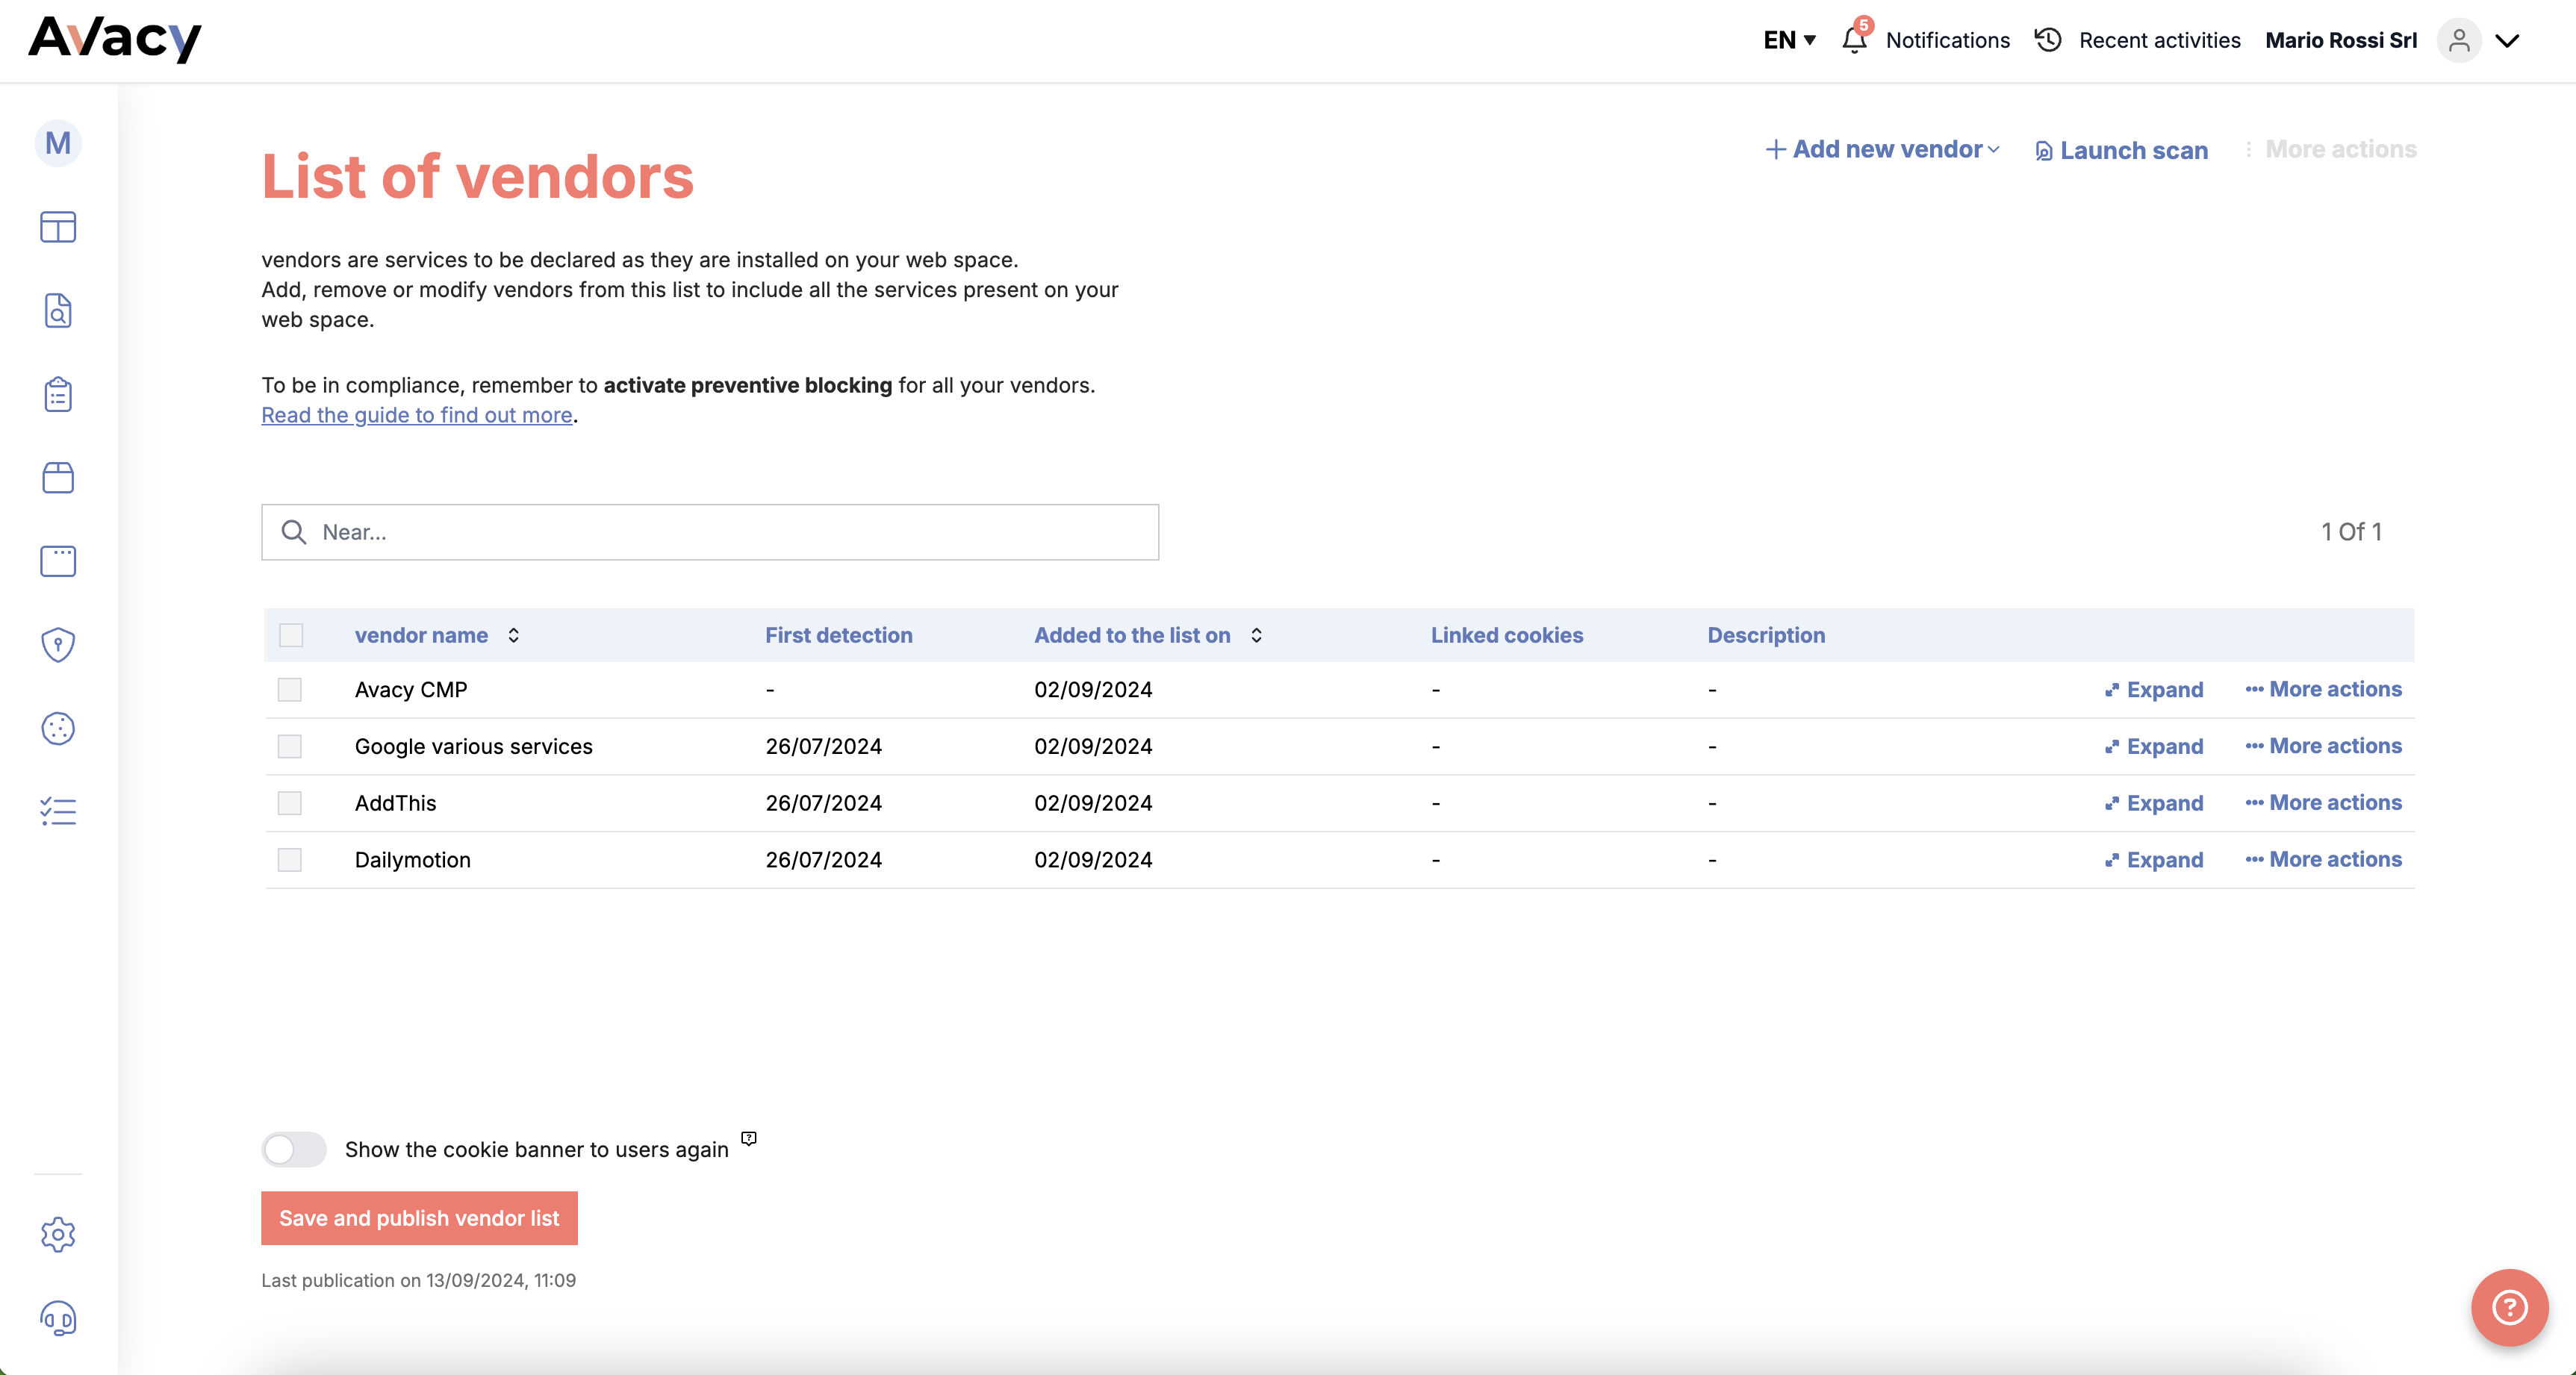Open the cookie icon in sidebar
Viewport: 2576px width, 1375px height.
pyautogui.click(x=58, y=728)
